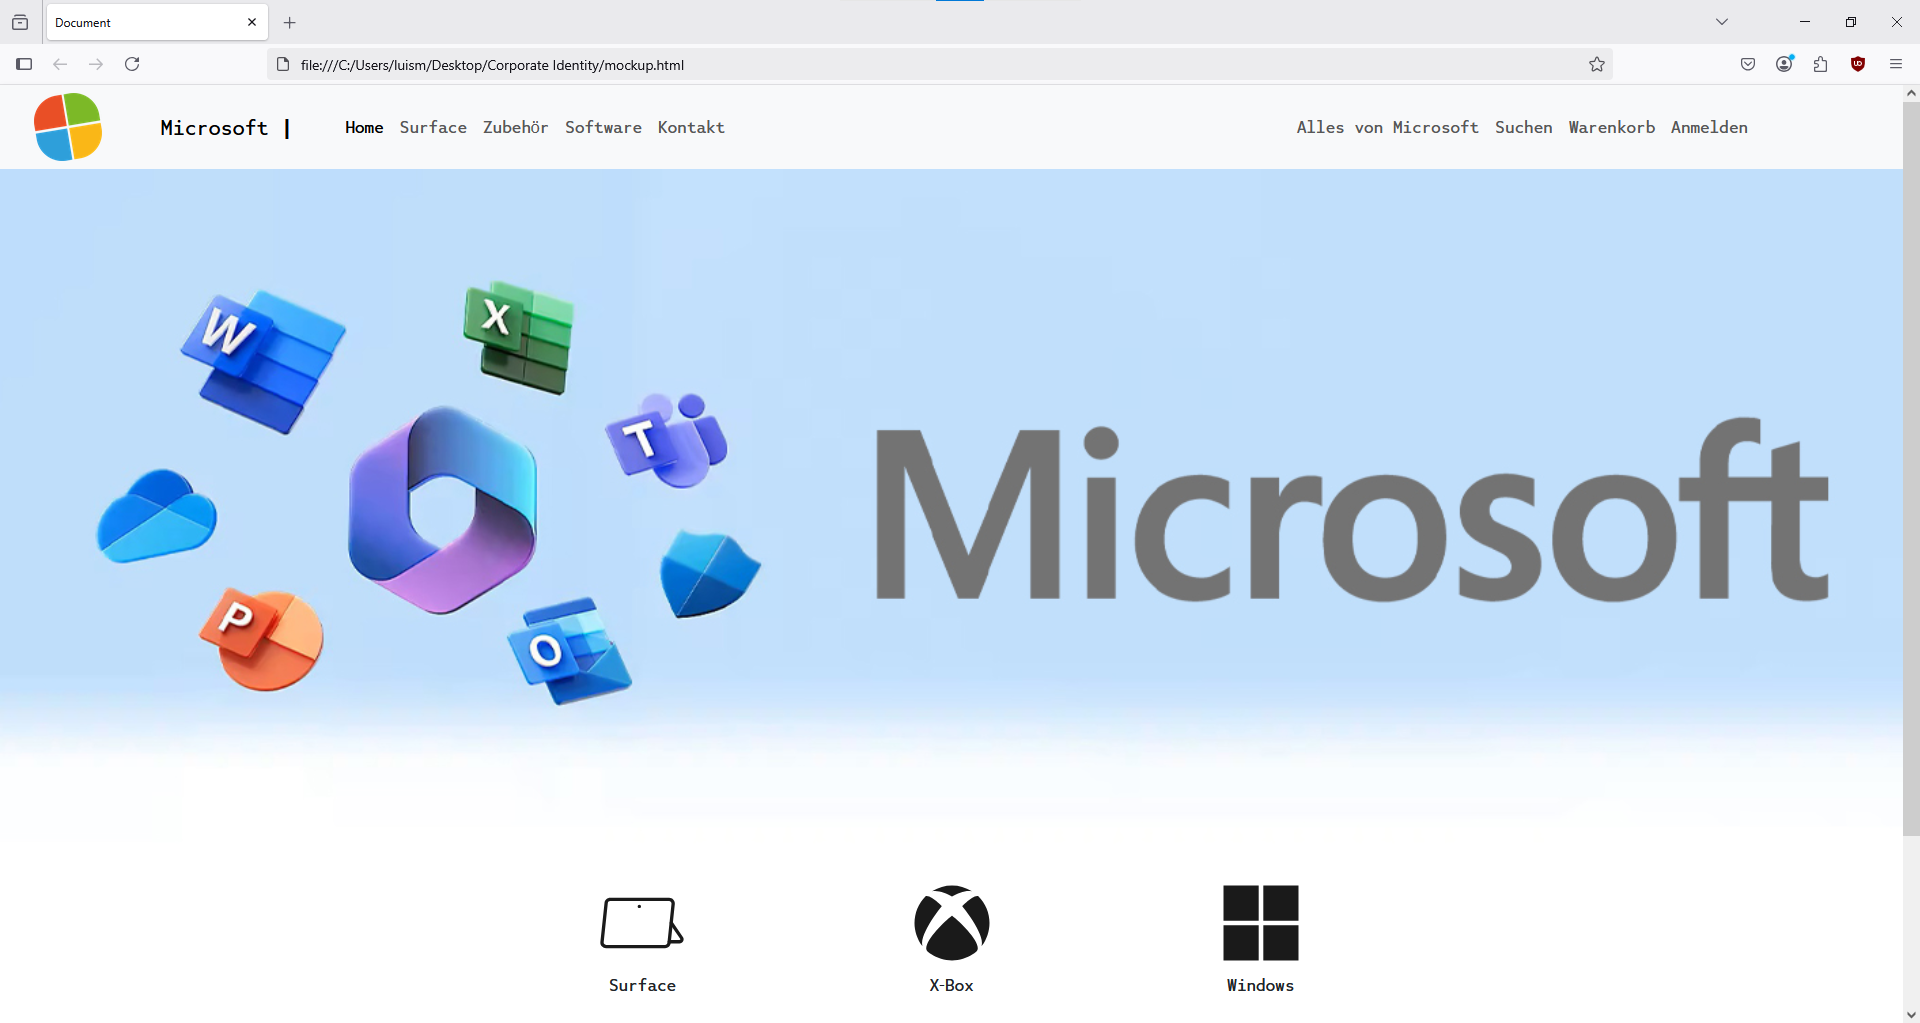Image resolution: width=1920 pixels, height=1023 pixels.
Task: Click the Teams app icon
Action: [667, 440]
